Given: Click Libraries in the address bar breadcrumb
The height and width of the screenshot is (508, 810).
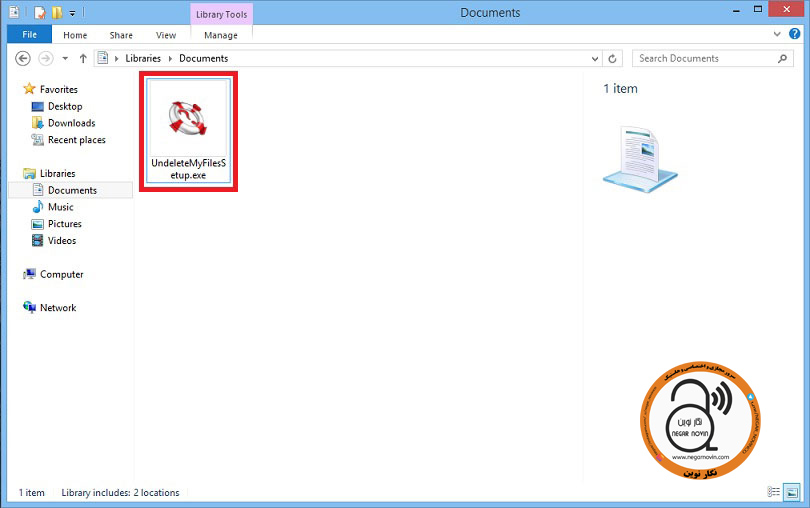Looking at the screenshot, I should (x=143, y=58).
